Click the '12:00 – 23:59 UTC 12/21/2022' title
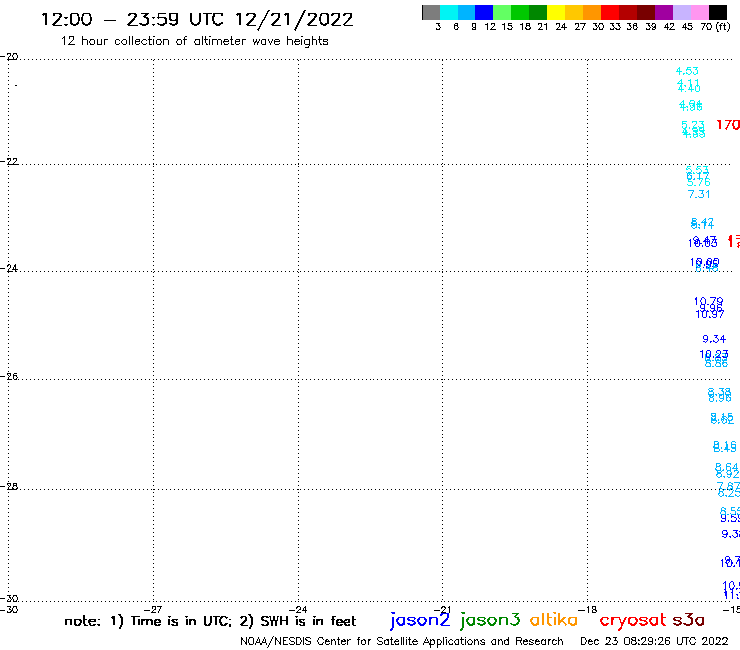The height and width of the screenshot is (650, 740). click(197, 19)
